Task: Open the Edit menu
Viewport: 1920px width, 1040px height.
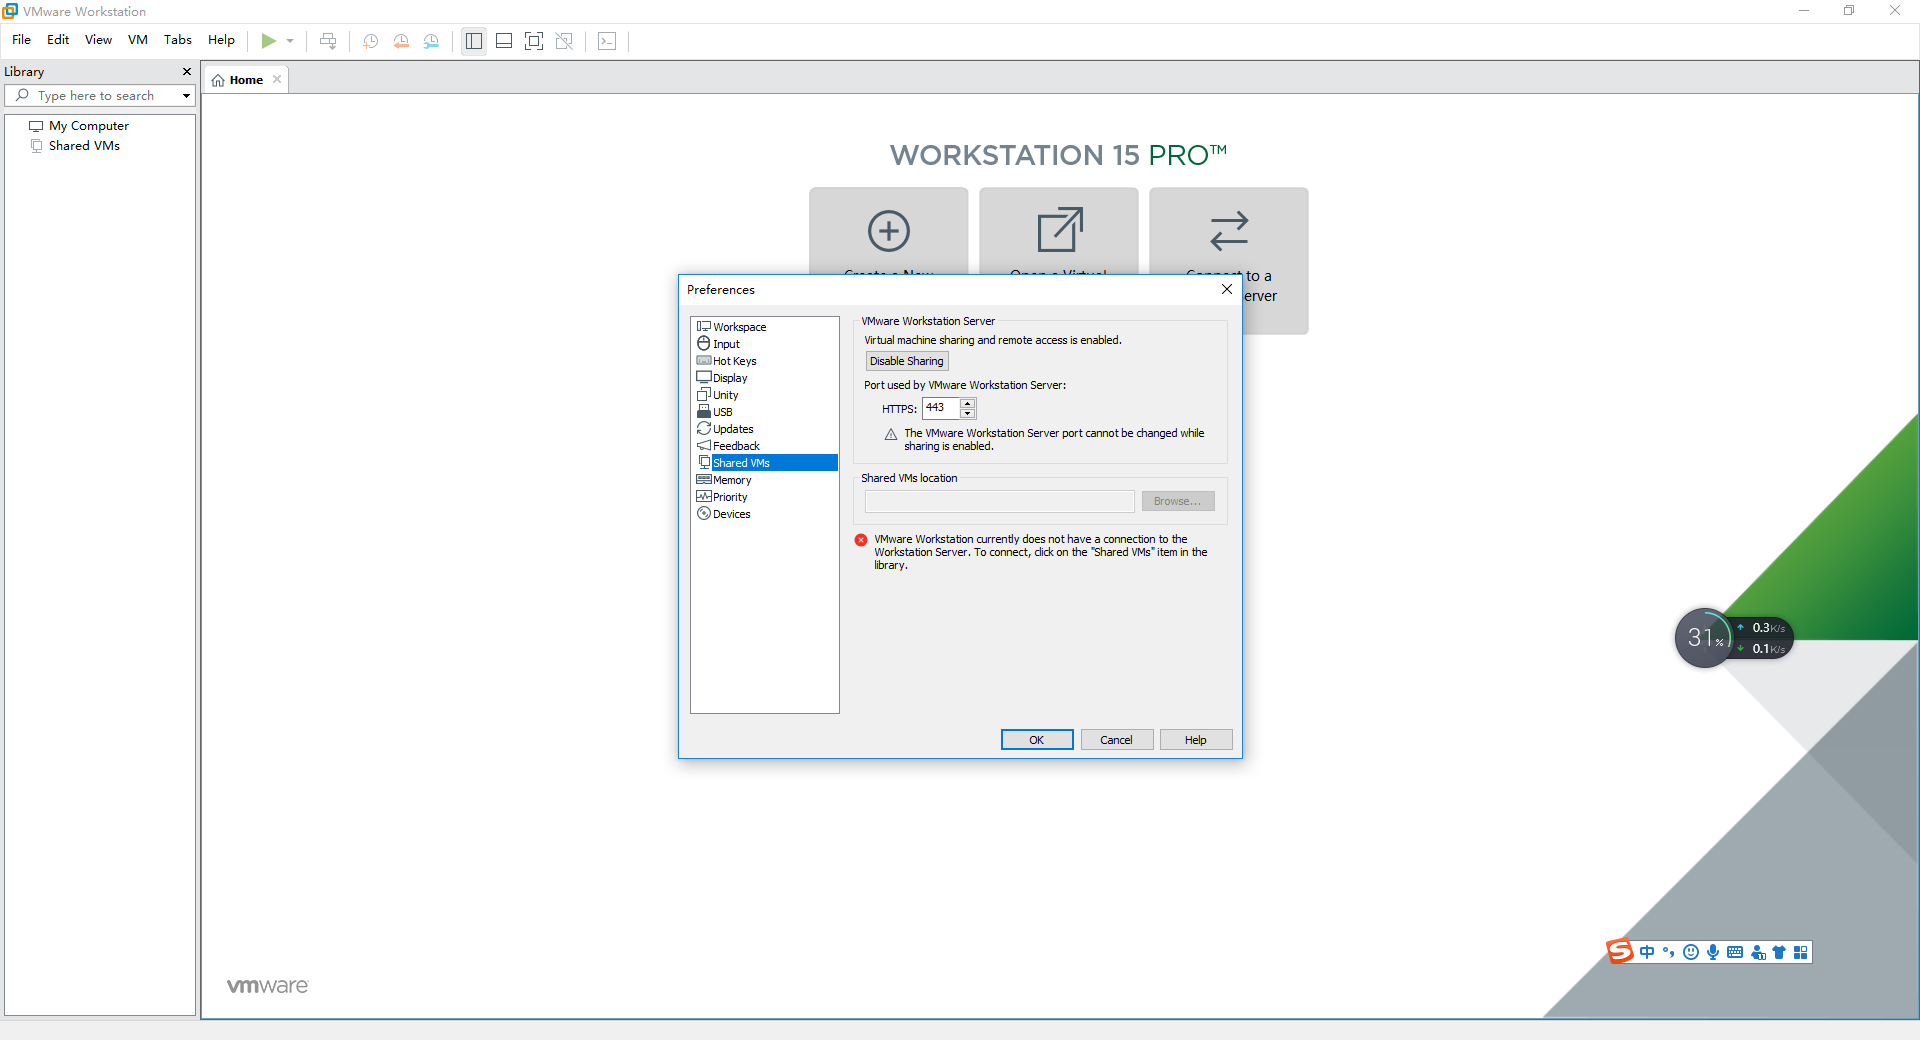Action: (58, 40)
